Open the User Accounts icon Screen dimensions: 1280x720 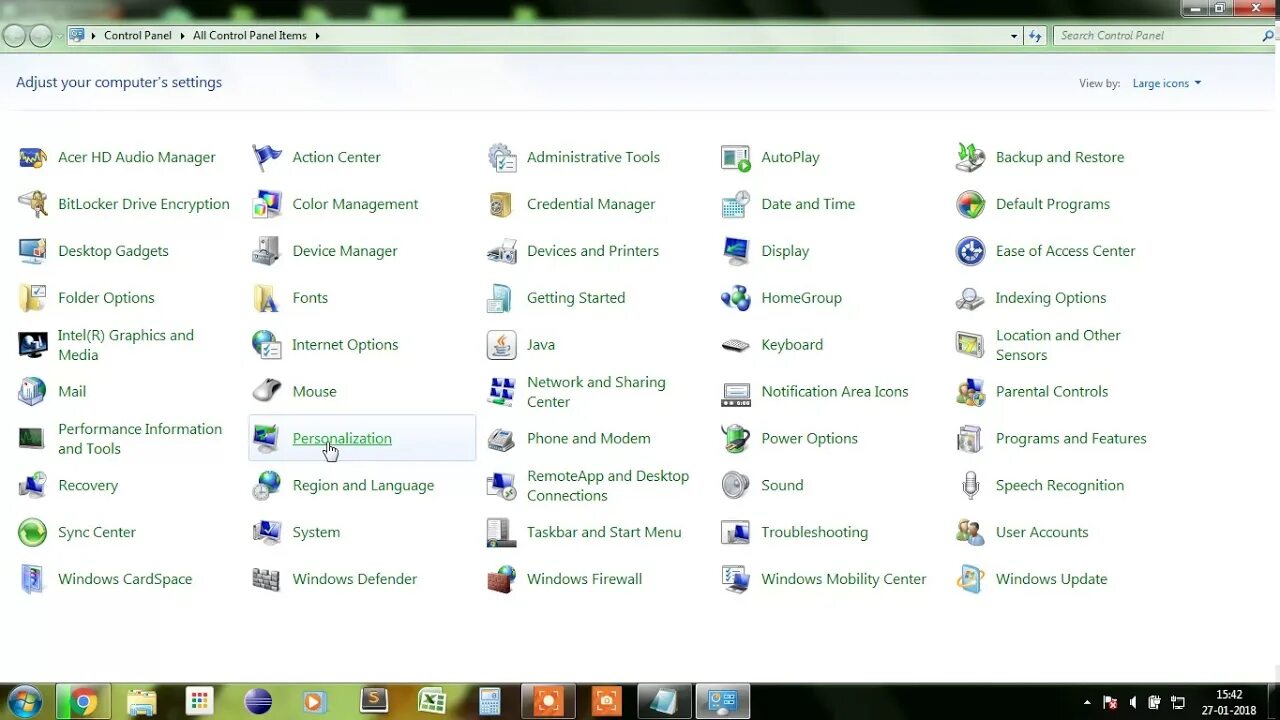coord(970,532)
